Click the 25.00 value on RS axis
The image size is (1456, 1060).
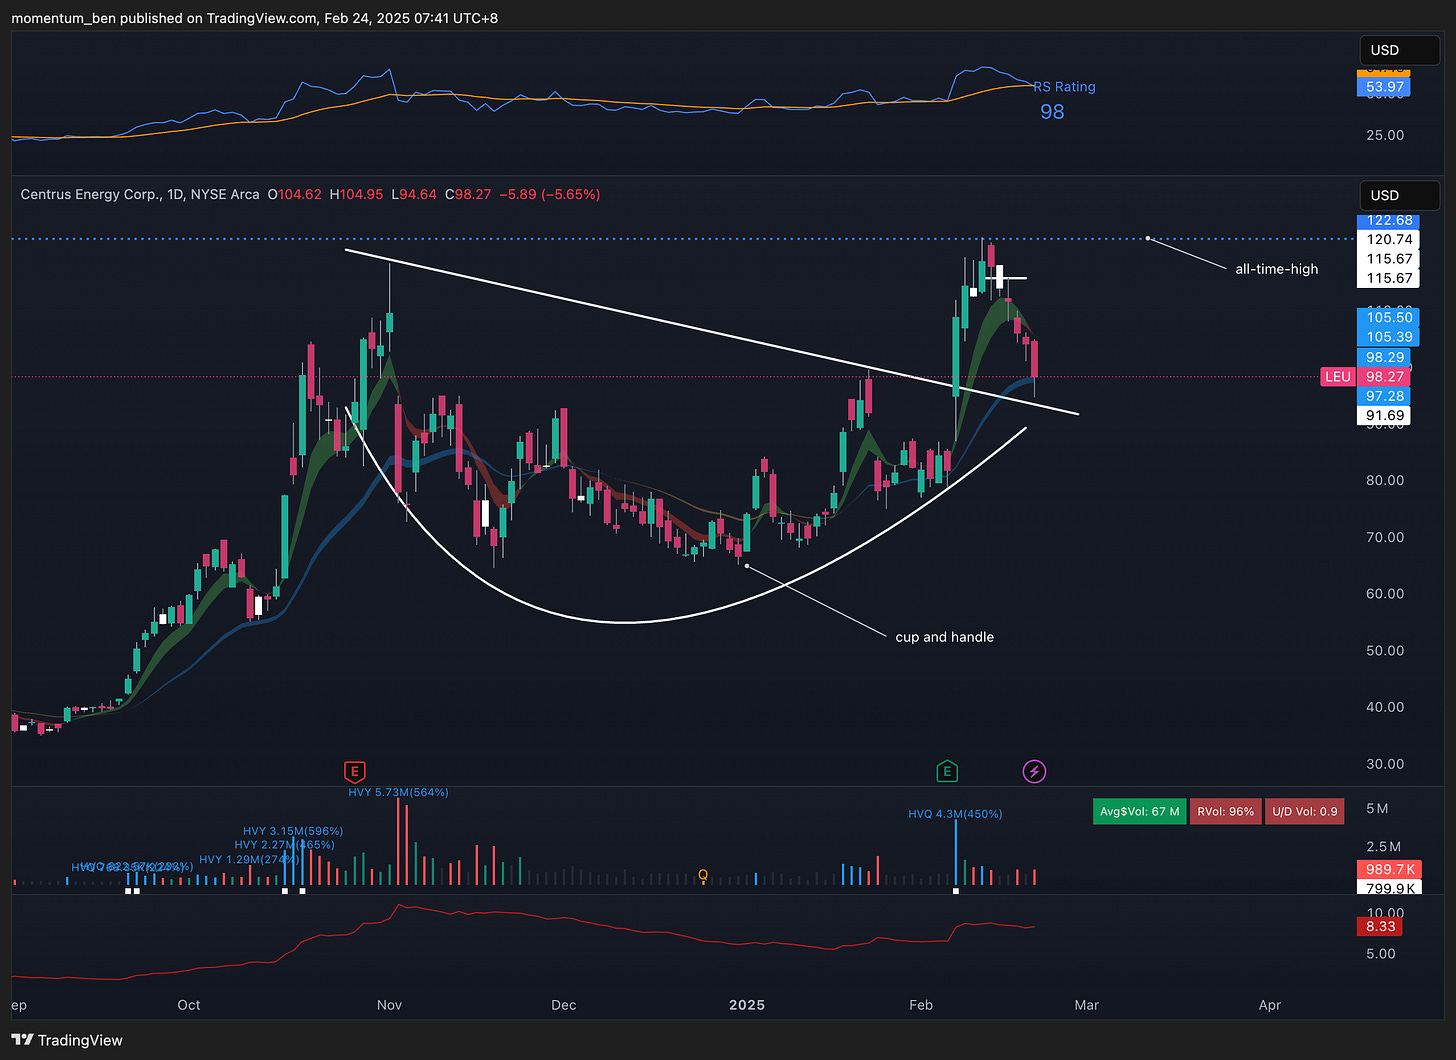tap(1385, 135)
